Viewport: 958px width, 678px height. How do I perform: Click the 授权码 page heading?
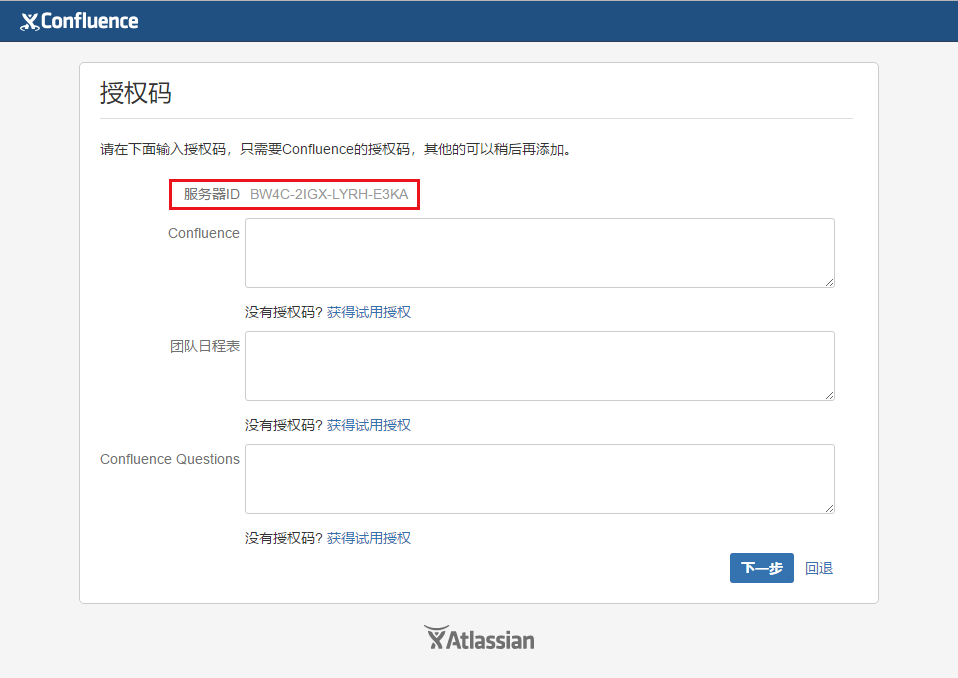coord(136,93)
